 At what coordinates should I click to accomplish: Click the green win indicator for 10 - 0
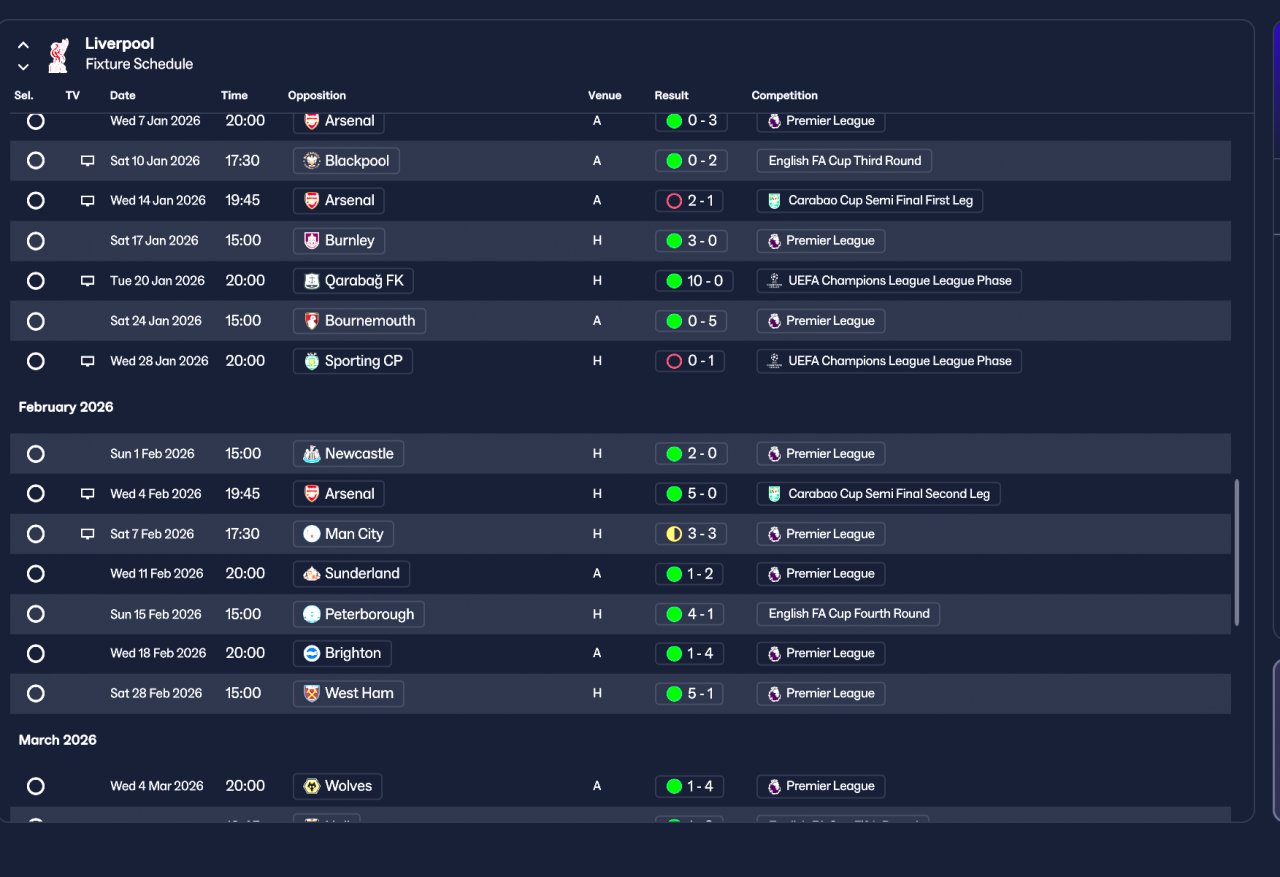click(674, 281)
